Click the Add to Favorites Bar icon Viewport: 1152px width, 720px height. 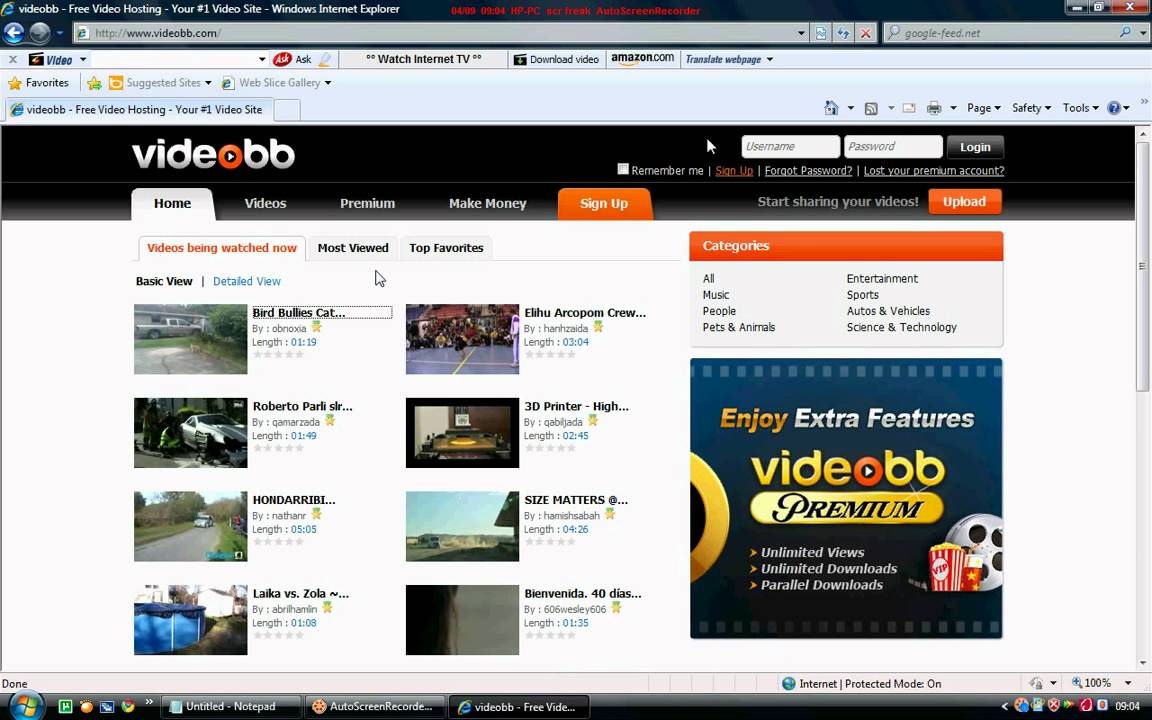[x=94, y=83]
